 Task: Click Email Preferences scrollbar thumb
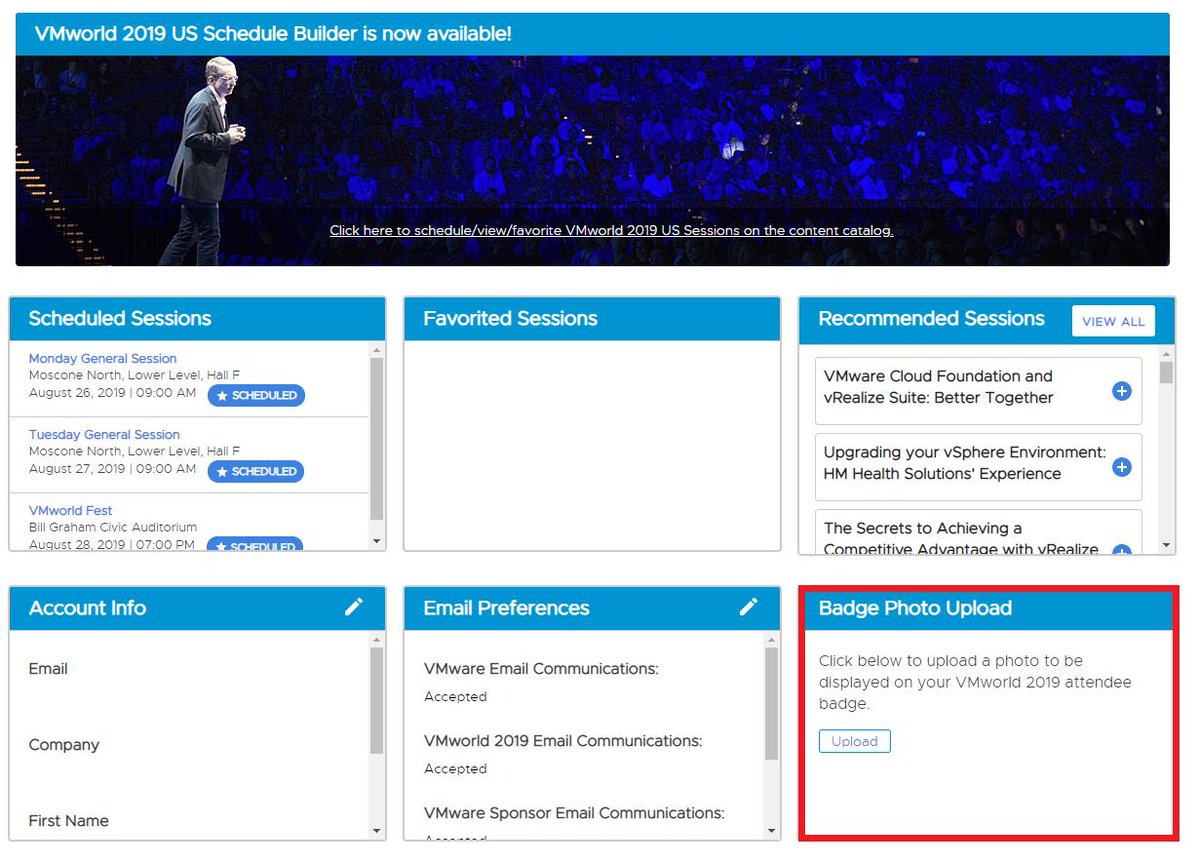click(771, 703)
